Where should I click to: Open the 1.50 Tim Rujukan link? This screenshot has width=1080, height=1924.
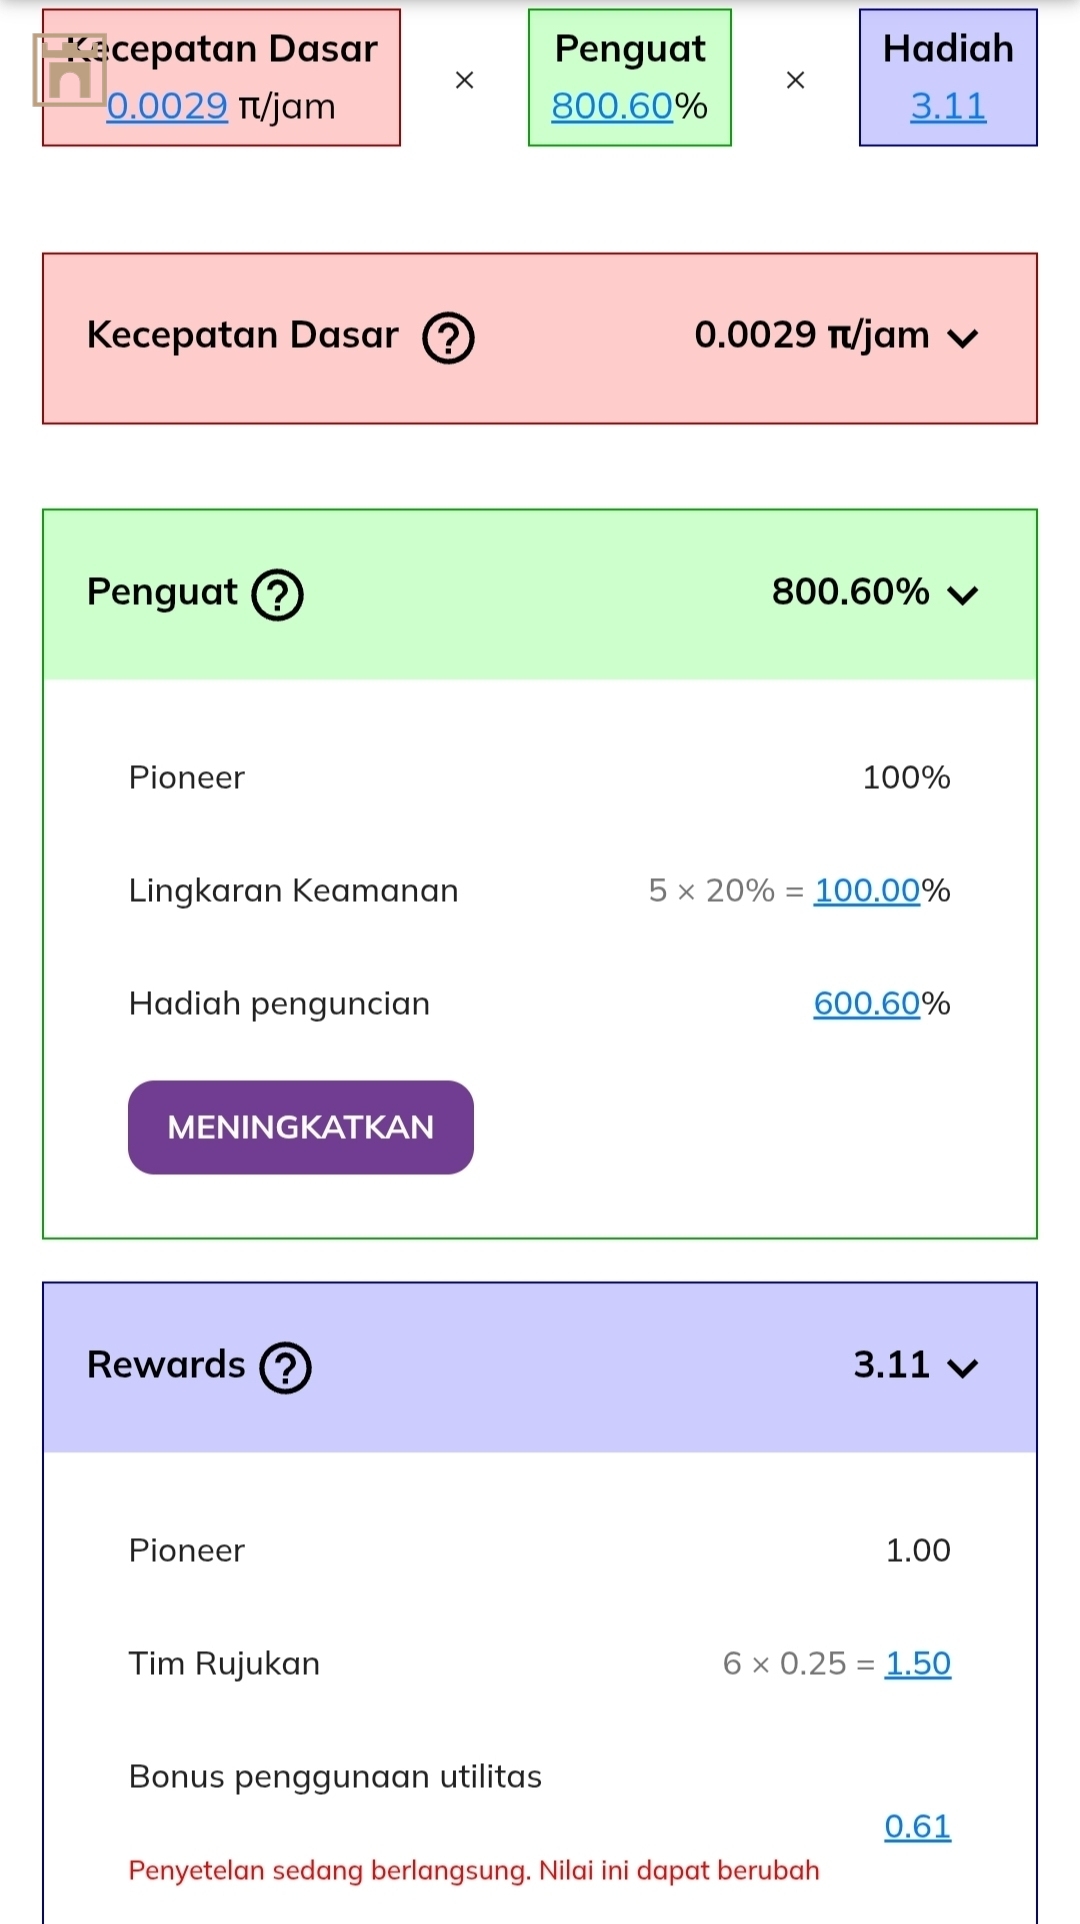pos(918,1663)
